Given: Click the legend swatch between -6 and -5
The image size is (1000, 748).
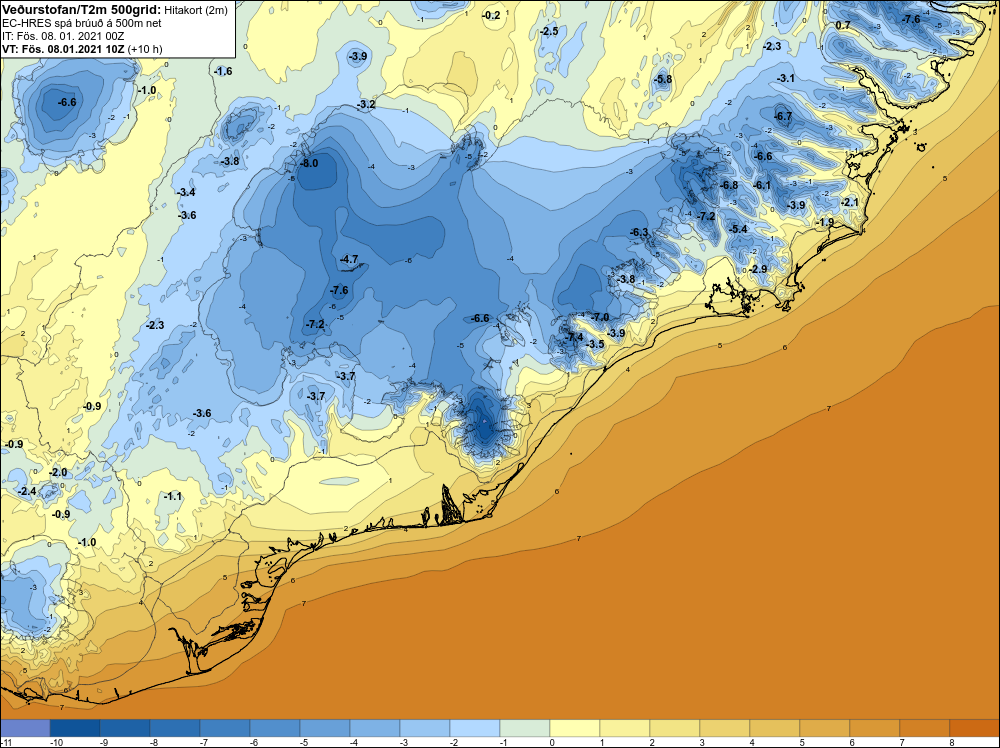Looking at the screenshot, I should coord(275,728).
